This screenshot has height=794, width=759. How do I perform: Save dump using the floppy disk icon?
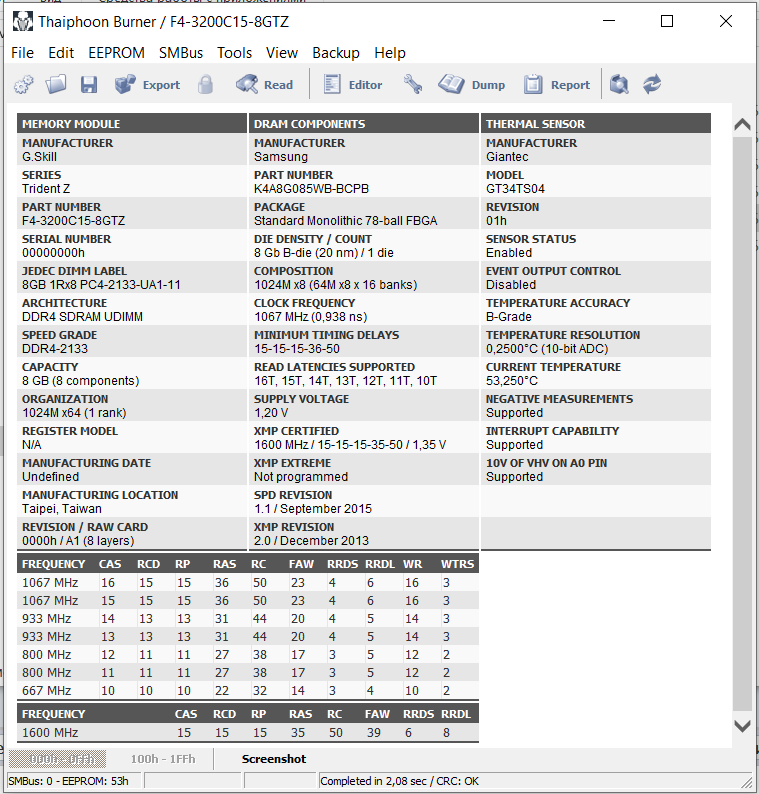89,85
